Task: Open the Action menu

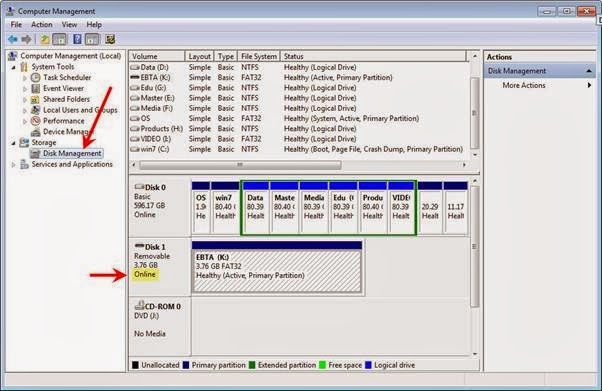Action: [41, 25]
